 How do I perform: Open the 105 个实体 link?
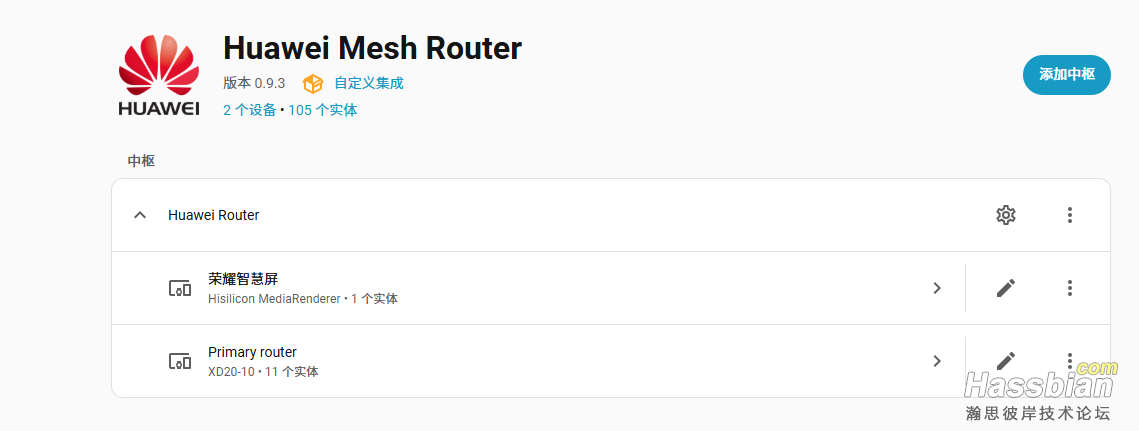tap(323, 110)
